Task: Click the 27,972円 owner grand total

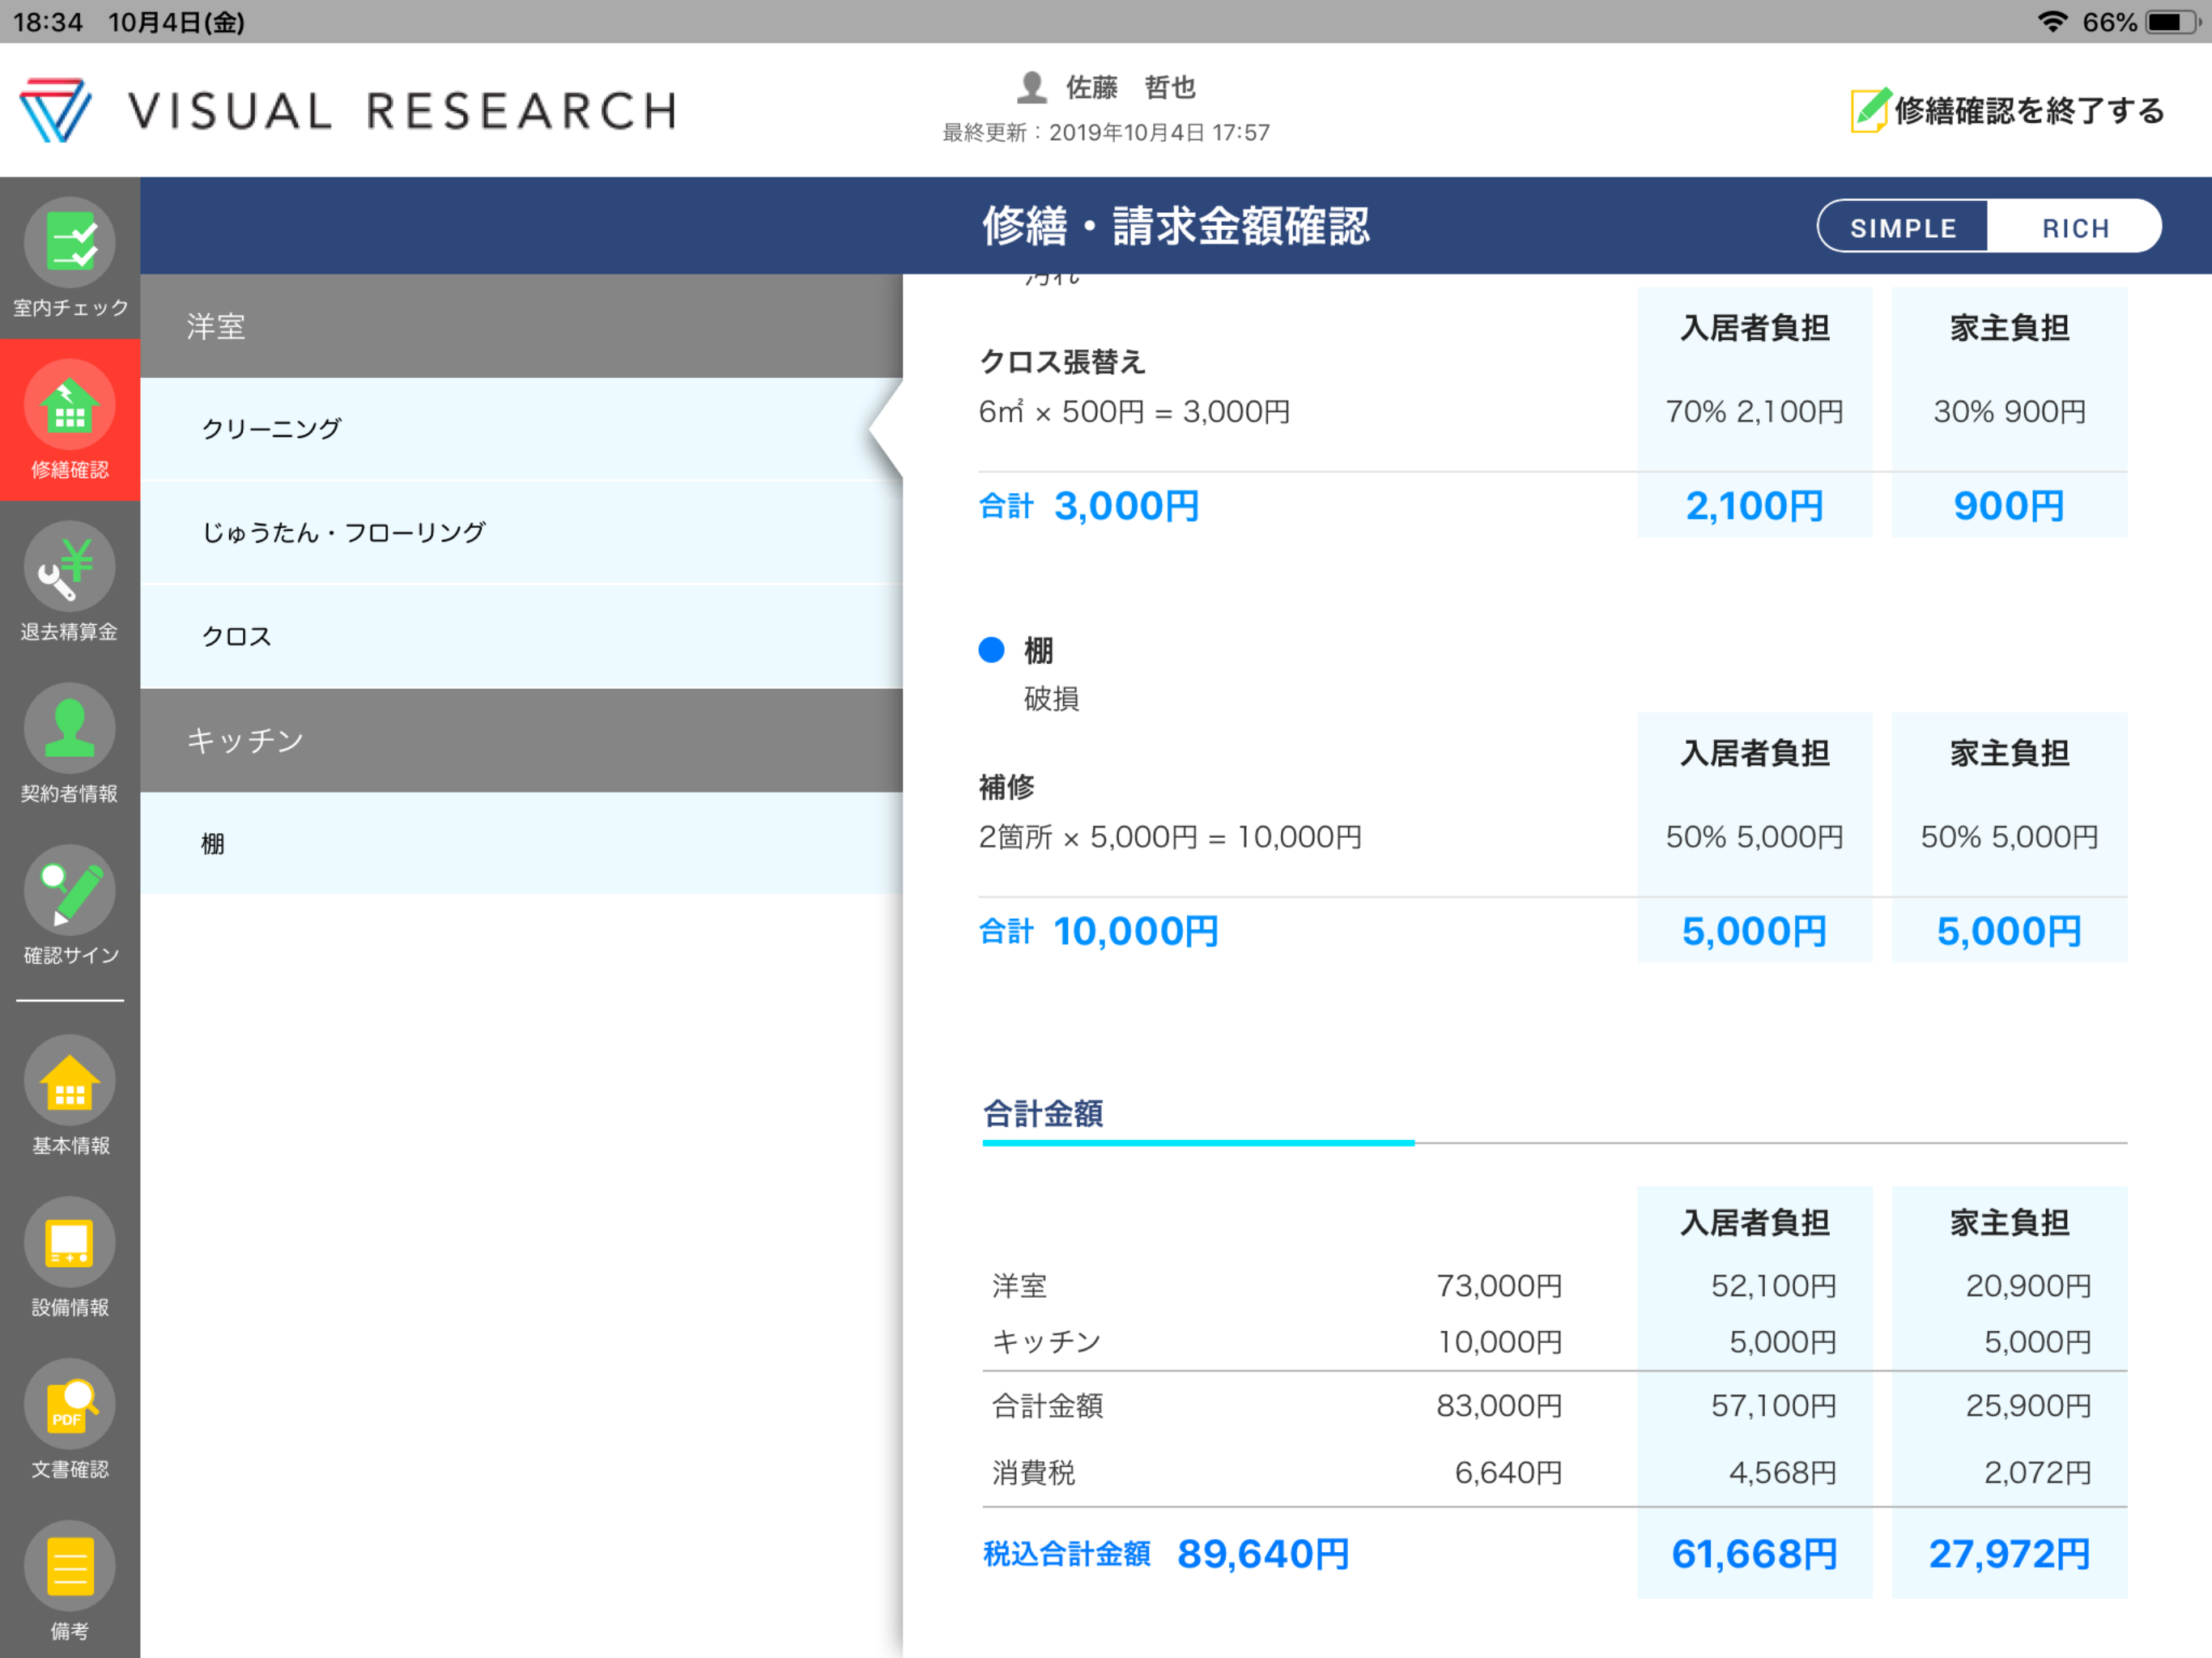Action: click(x=2009, y=1554)
